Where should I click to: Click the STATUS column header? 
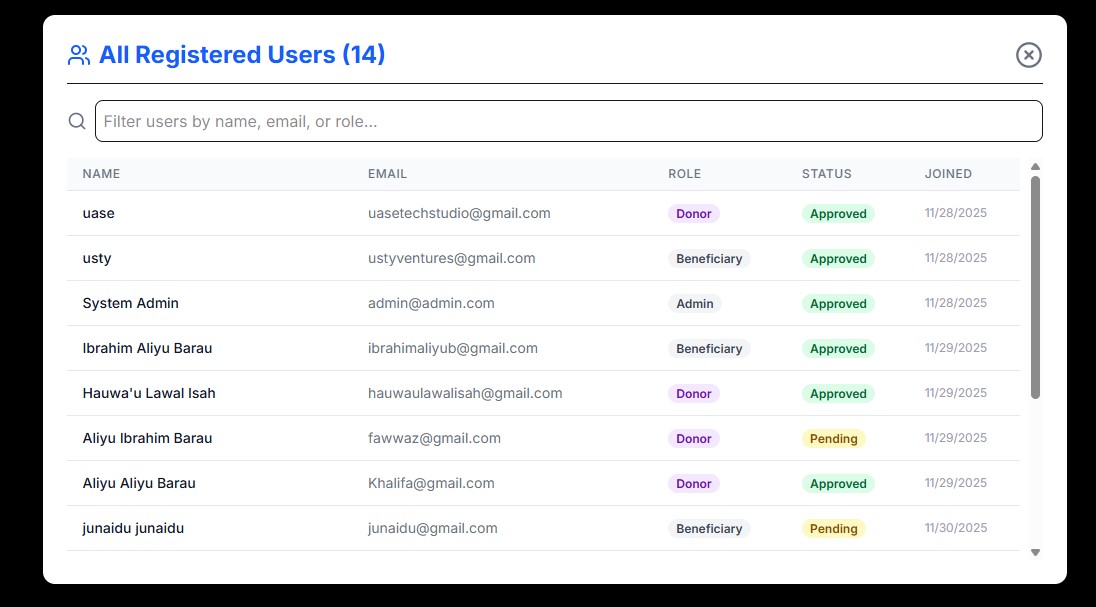click(826, 174)
